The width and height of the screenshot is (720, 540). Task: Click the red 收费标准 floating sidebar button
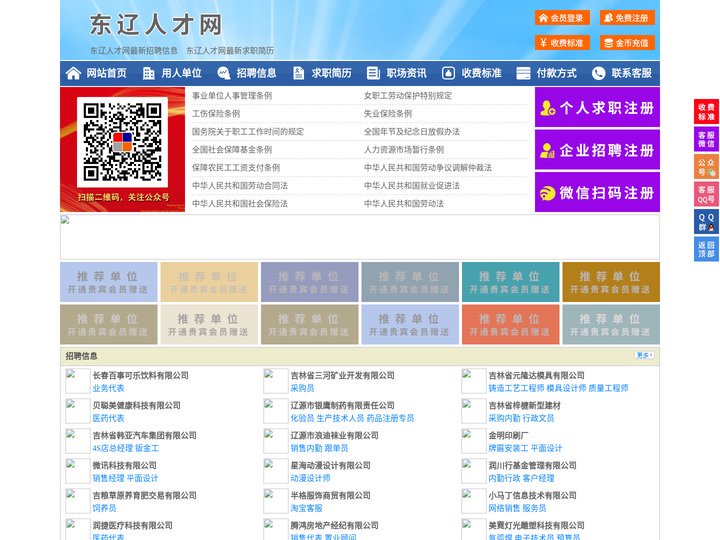(x=706, y=112)
